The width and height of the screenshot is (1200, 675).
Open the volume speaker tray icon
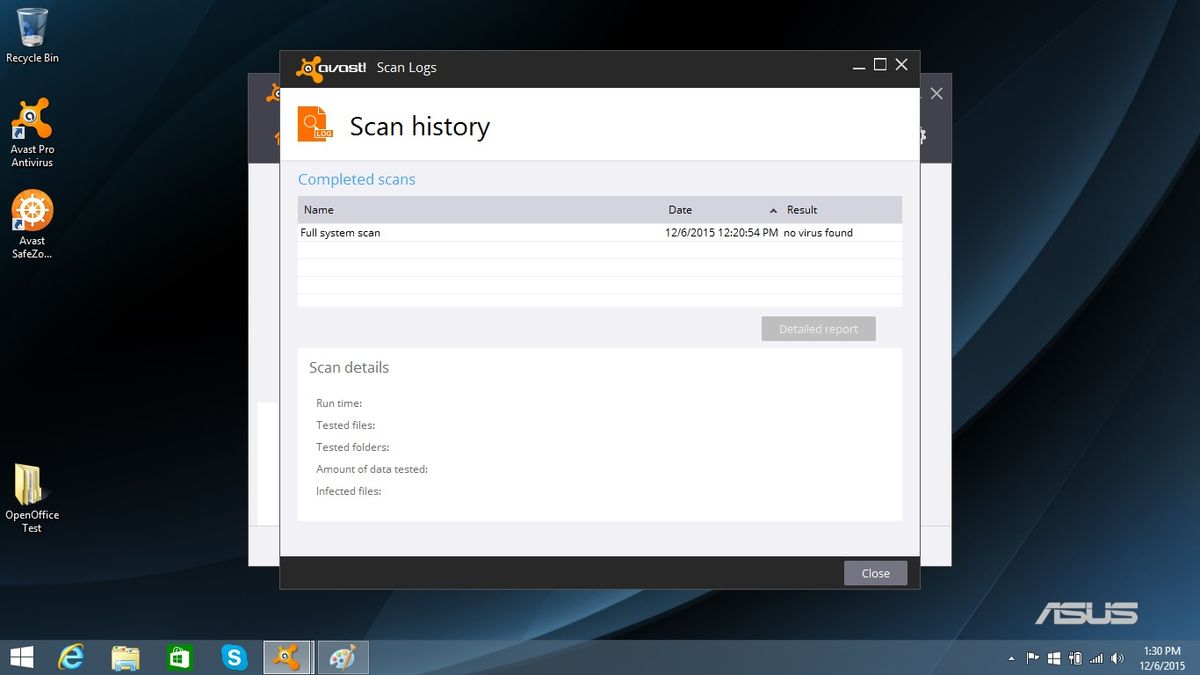coord(1116,658)
